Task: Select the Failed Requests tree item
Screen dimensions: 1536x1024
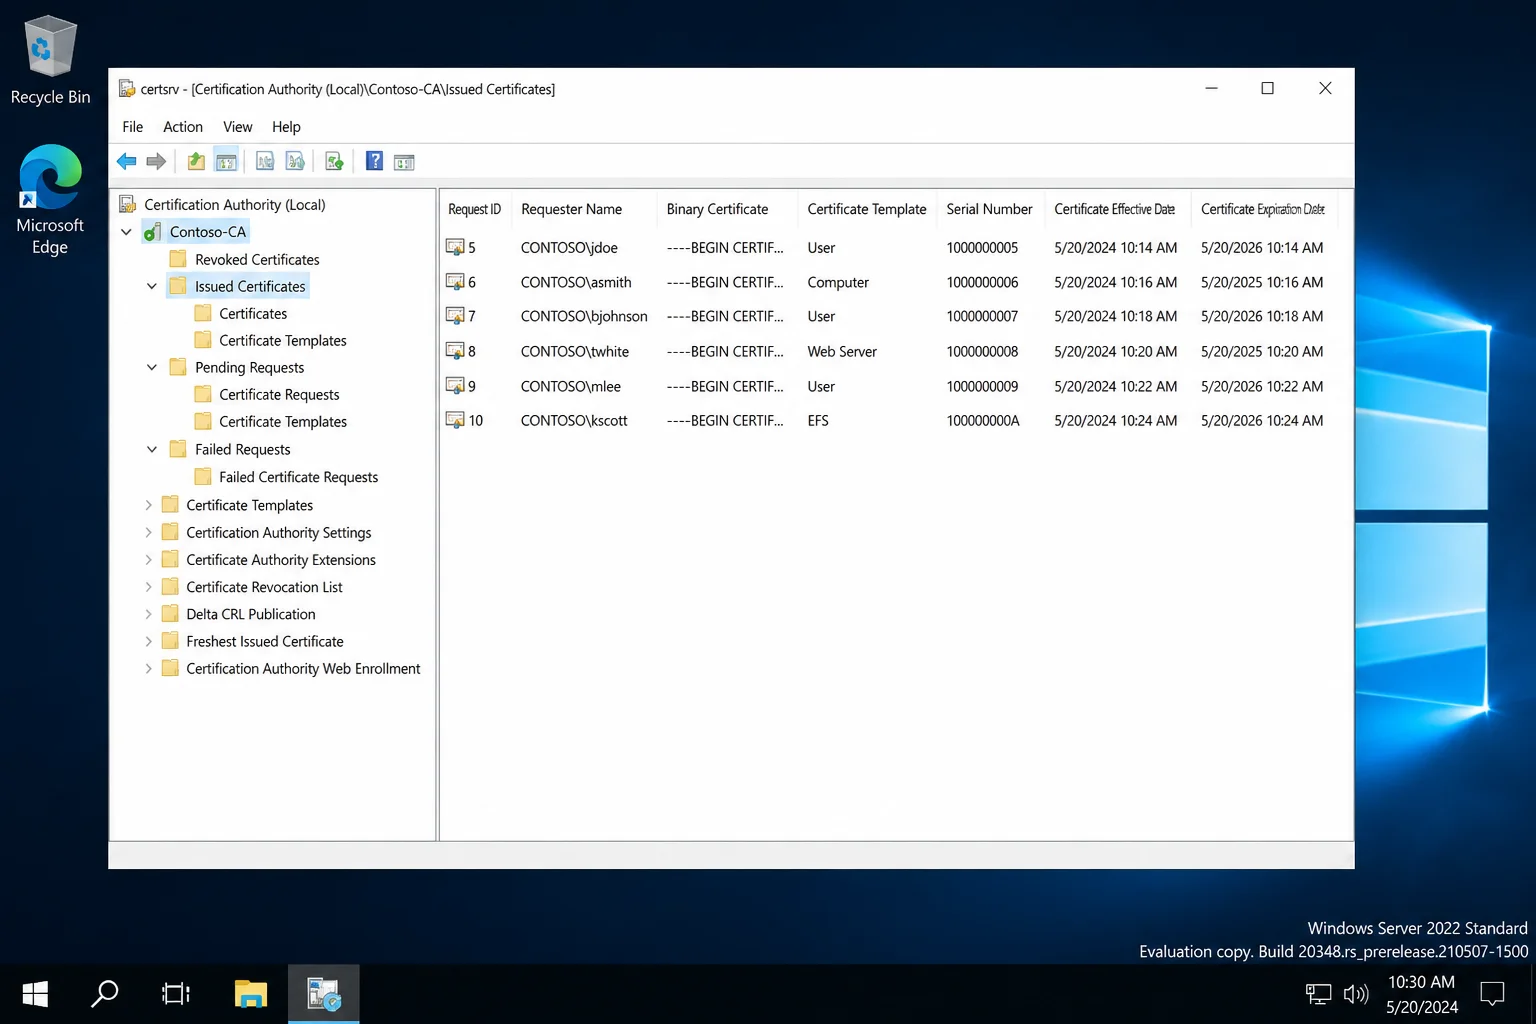Action: tap(243, 449)
